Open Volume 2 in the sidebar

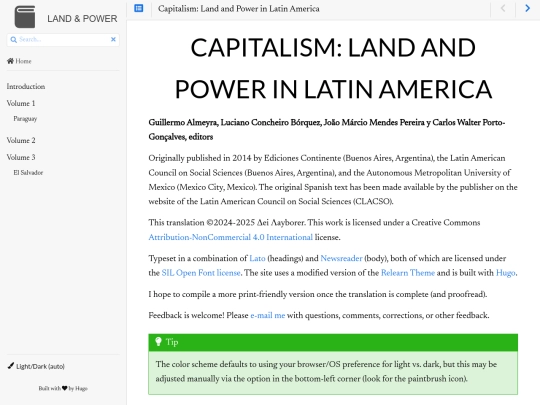(x=21, y=141)
